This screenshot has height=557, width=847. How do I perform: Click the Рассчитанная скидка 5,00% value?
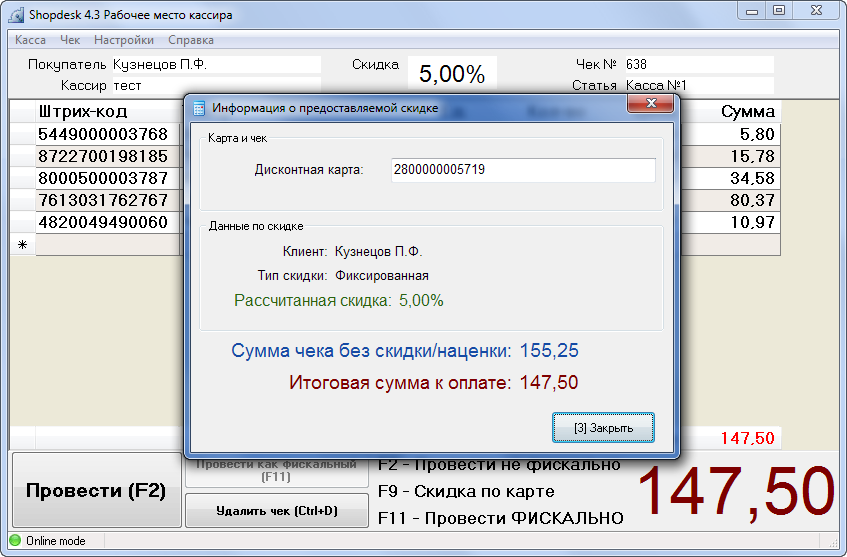pos(421,300)
